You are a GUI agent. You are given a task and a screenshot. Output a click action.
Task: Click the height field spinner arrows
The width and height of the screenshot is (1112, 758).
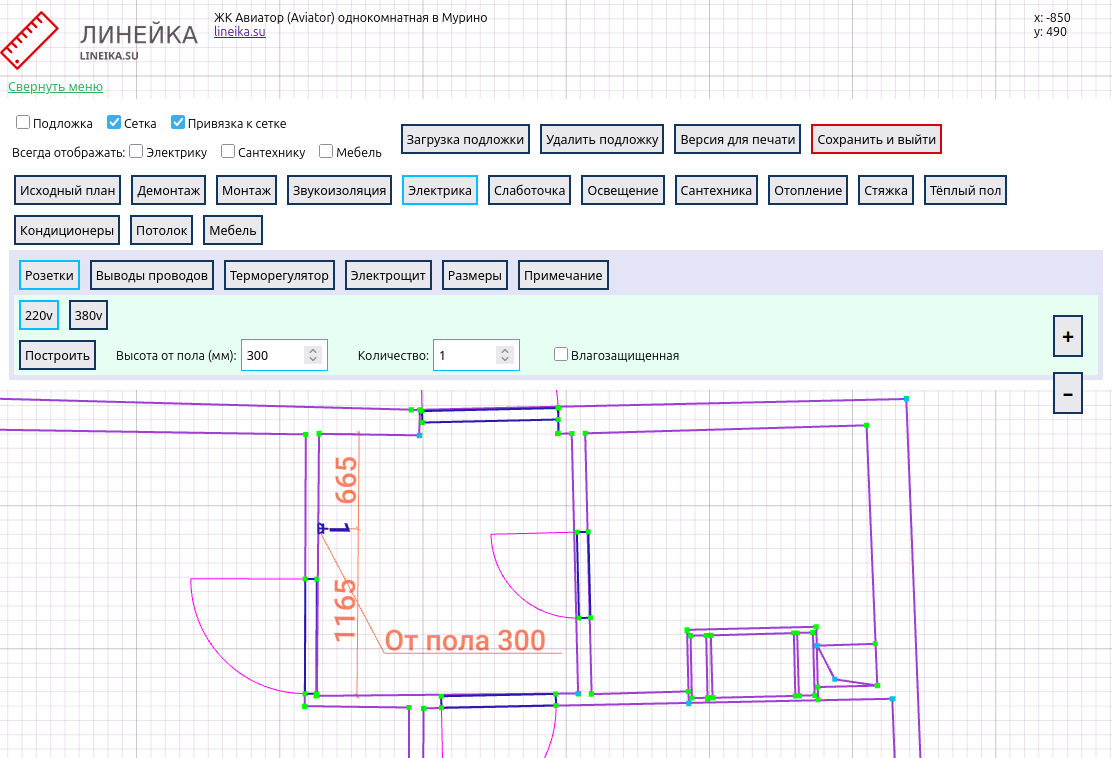pyautogui.click(x=312, y=355)
